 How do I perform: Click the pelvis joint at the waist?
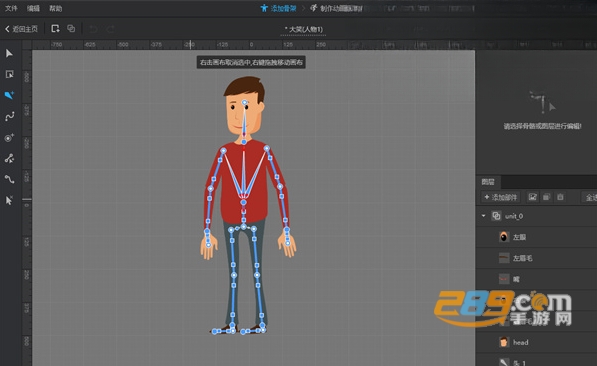[244, 227]
